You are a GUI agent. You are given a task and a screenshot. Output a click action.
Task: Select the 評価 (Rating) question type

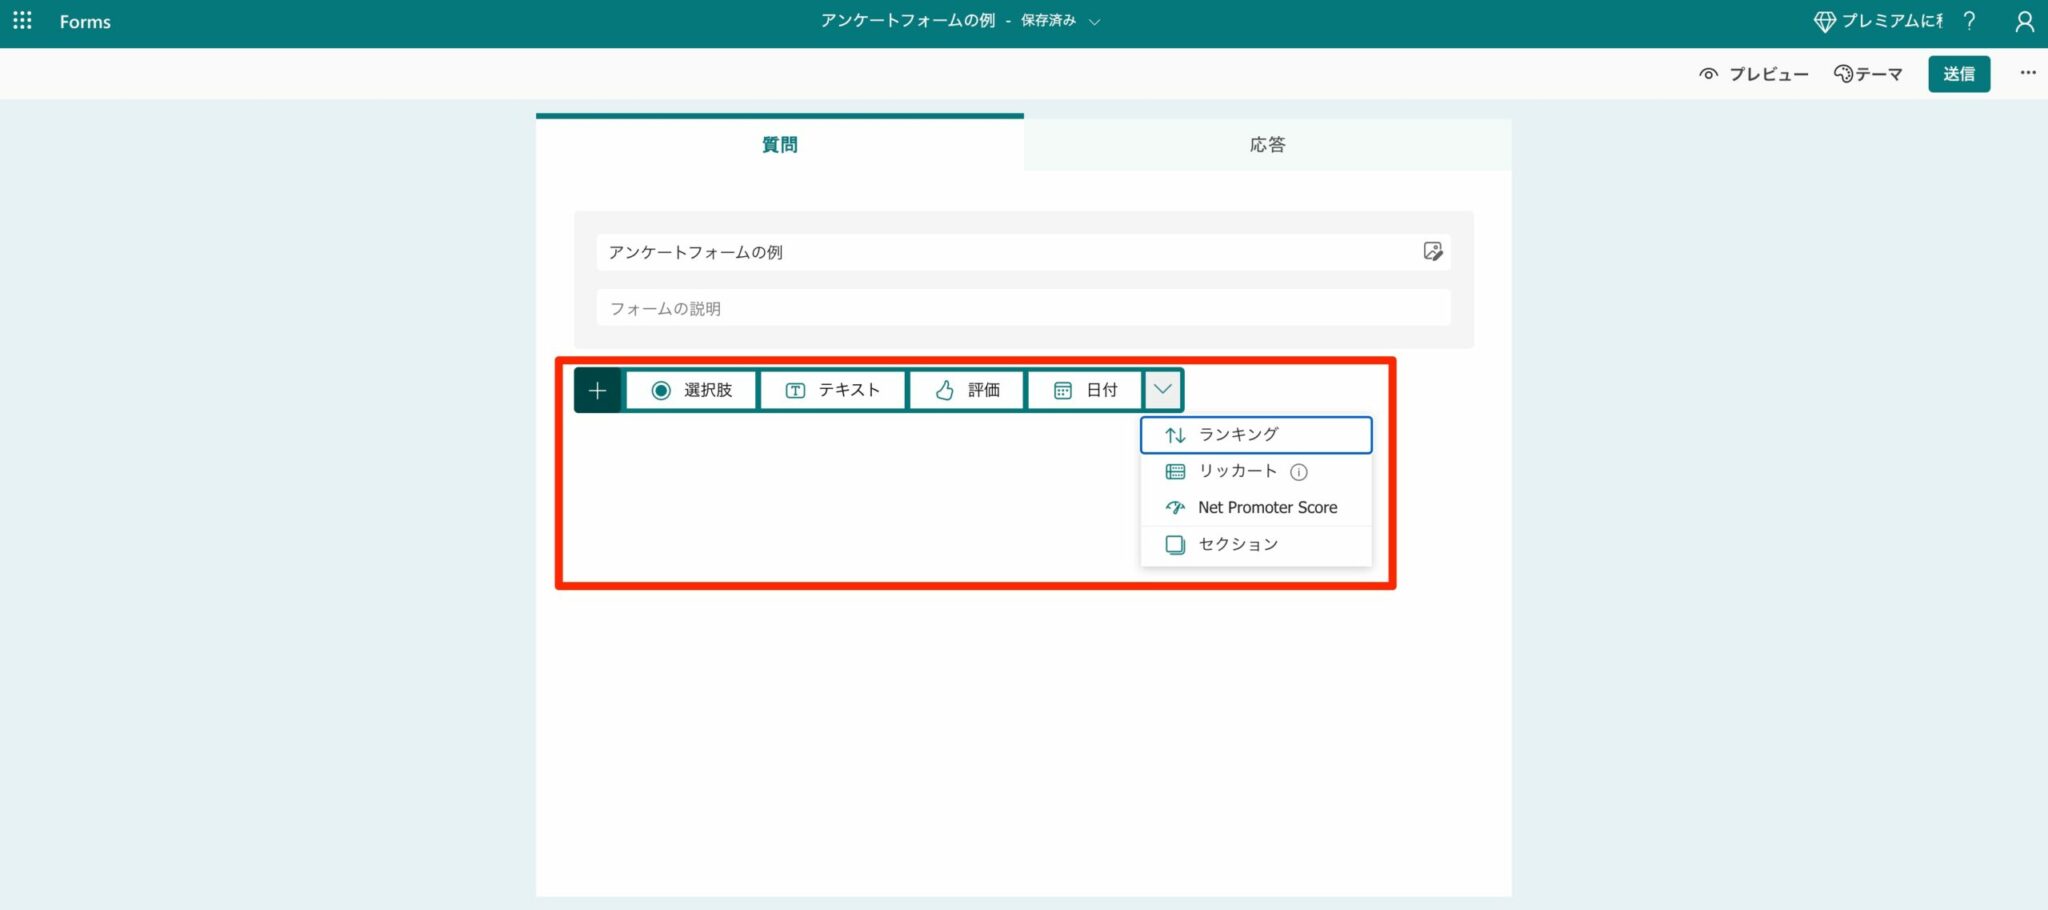pos(966,390)
